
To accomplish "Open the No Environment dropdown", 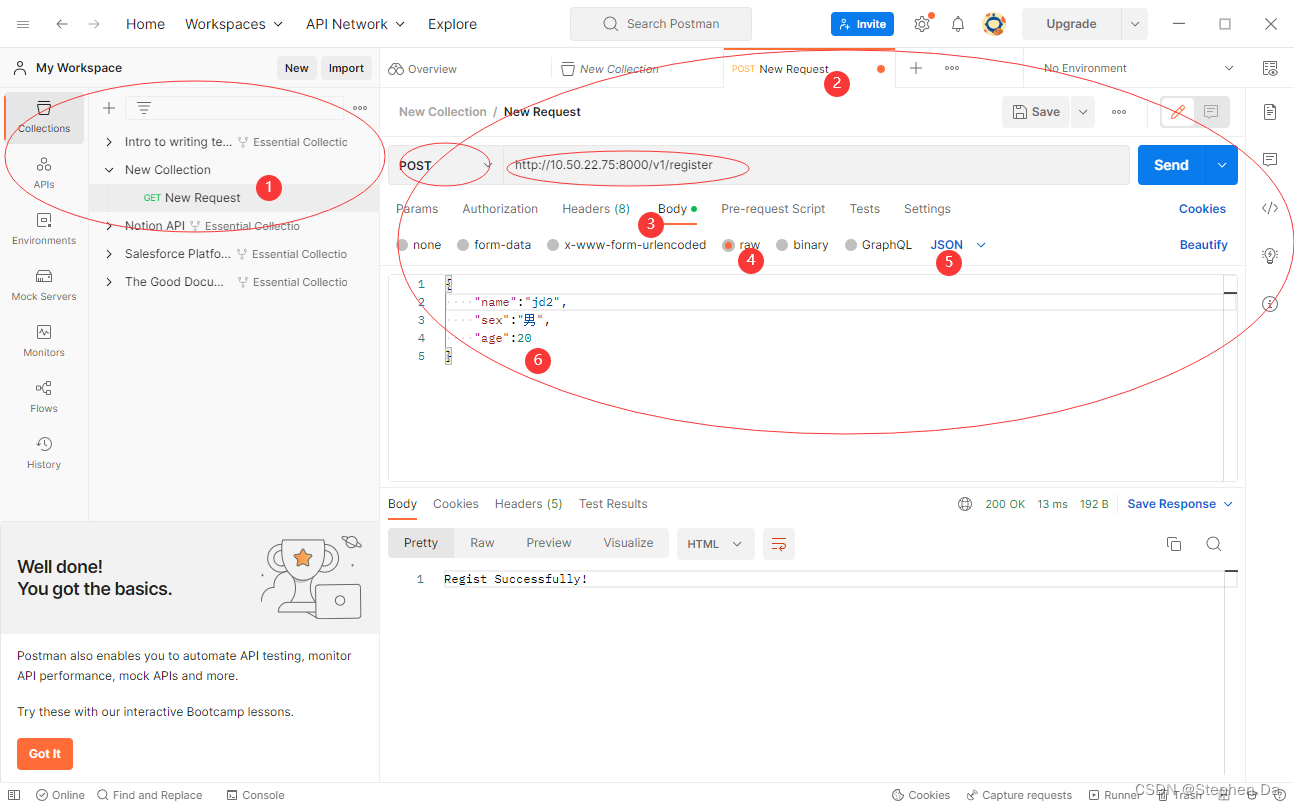I will (x=1139, y=68).
